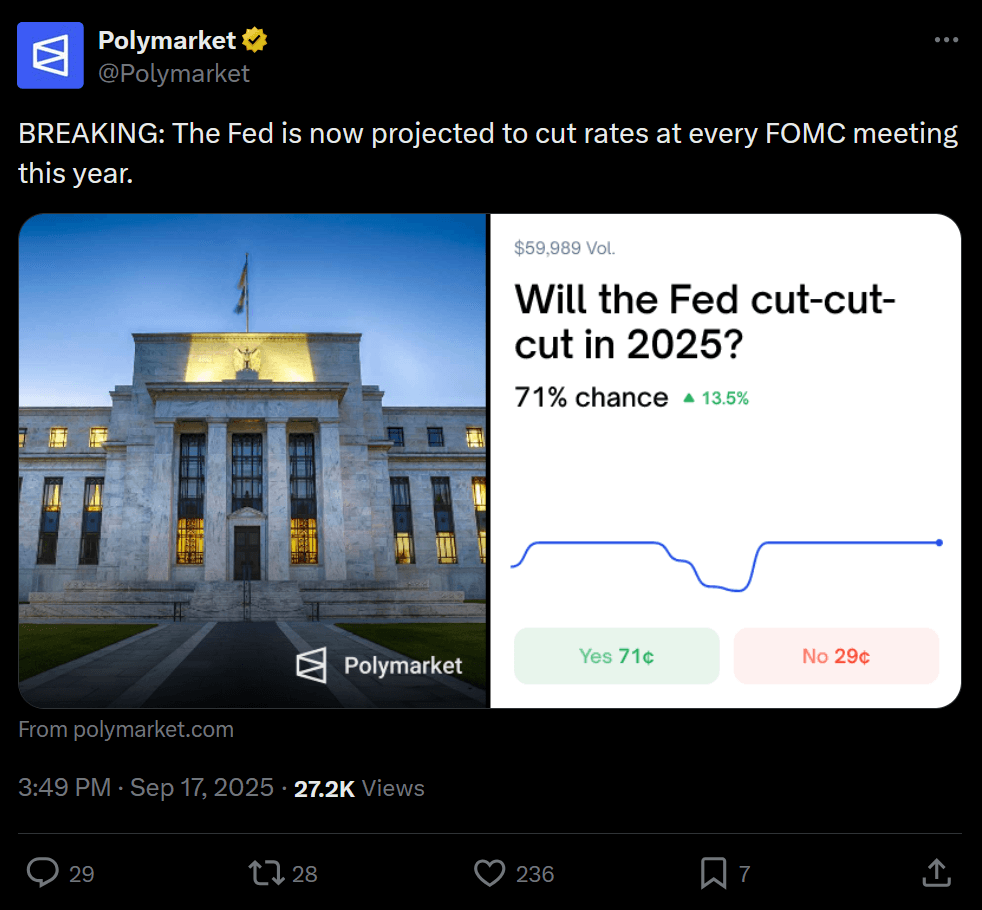View the 27.2K Views analytics
Image resolution: width=982 pixels, height=910 pixels.
click(x=359, y=788)
